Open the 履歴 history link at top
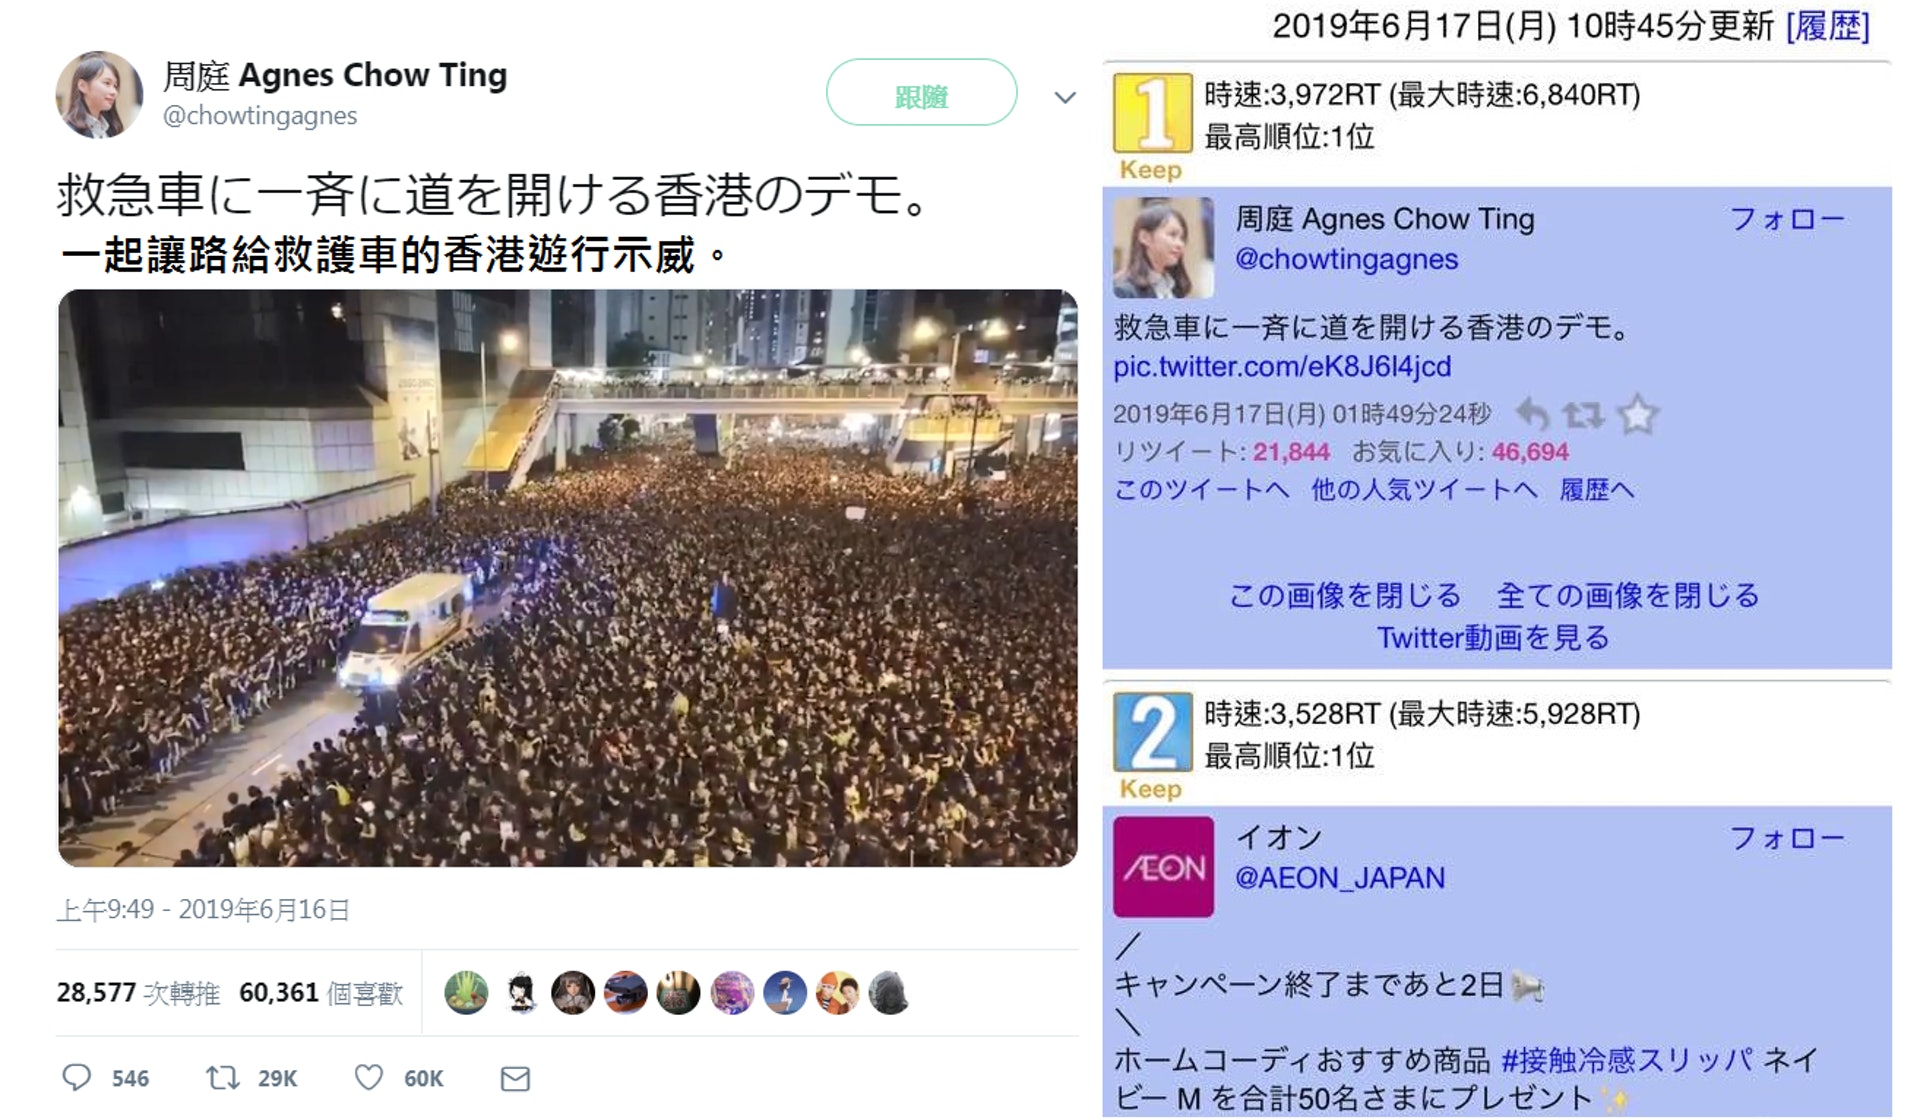This screenshot has width=1920, height=1120. (x=1828, y=26)
